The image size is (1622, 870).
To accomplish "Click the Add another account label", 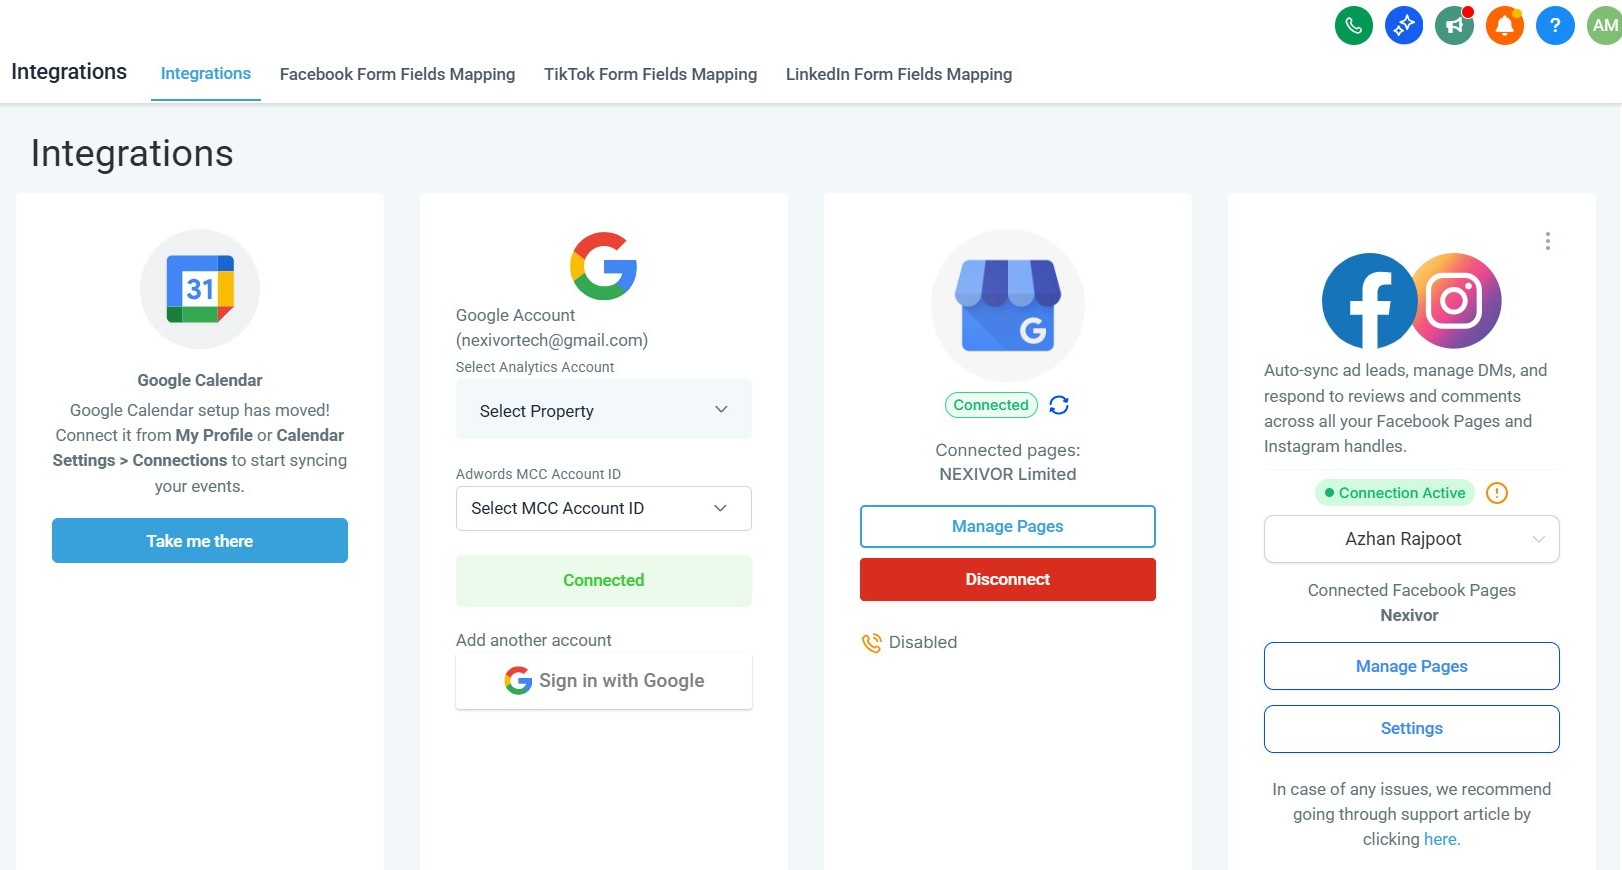I will (534, 640).
